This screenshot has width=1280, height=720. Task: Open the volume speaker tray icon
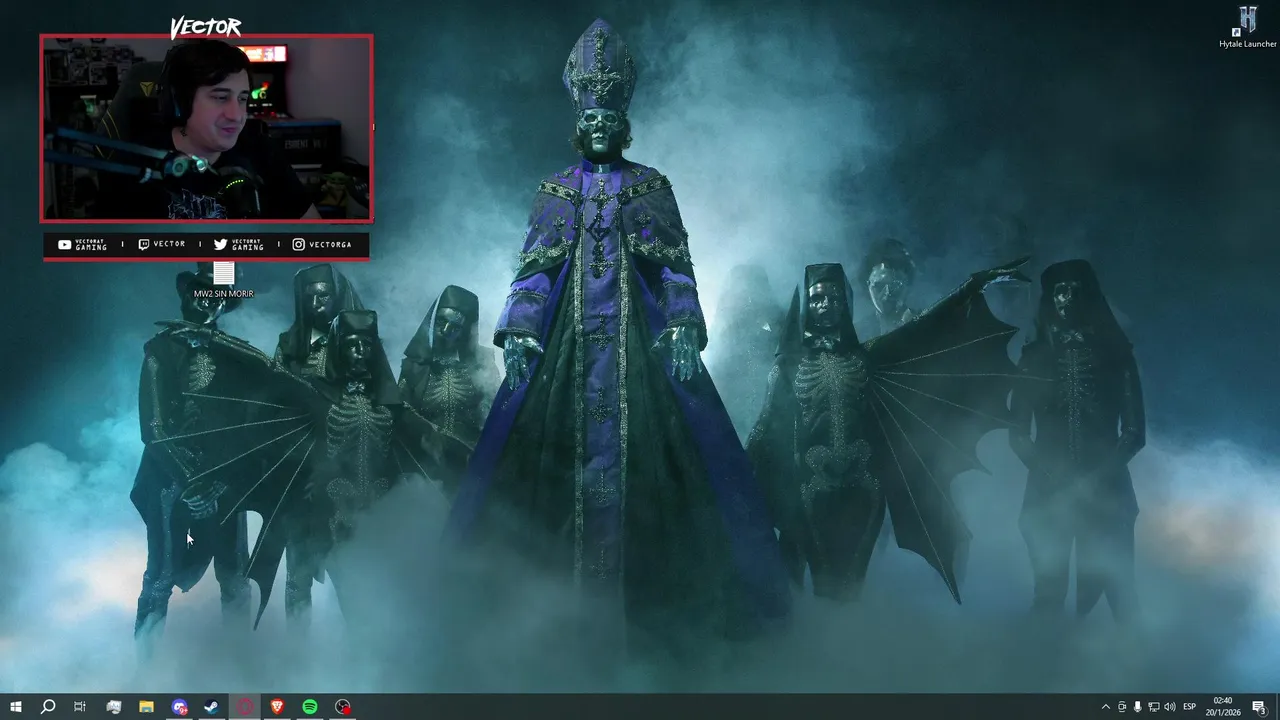(1170, 707)
